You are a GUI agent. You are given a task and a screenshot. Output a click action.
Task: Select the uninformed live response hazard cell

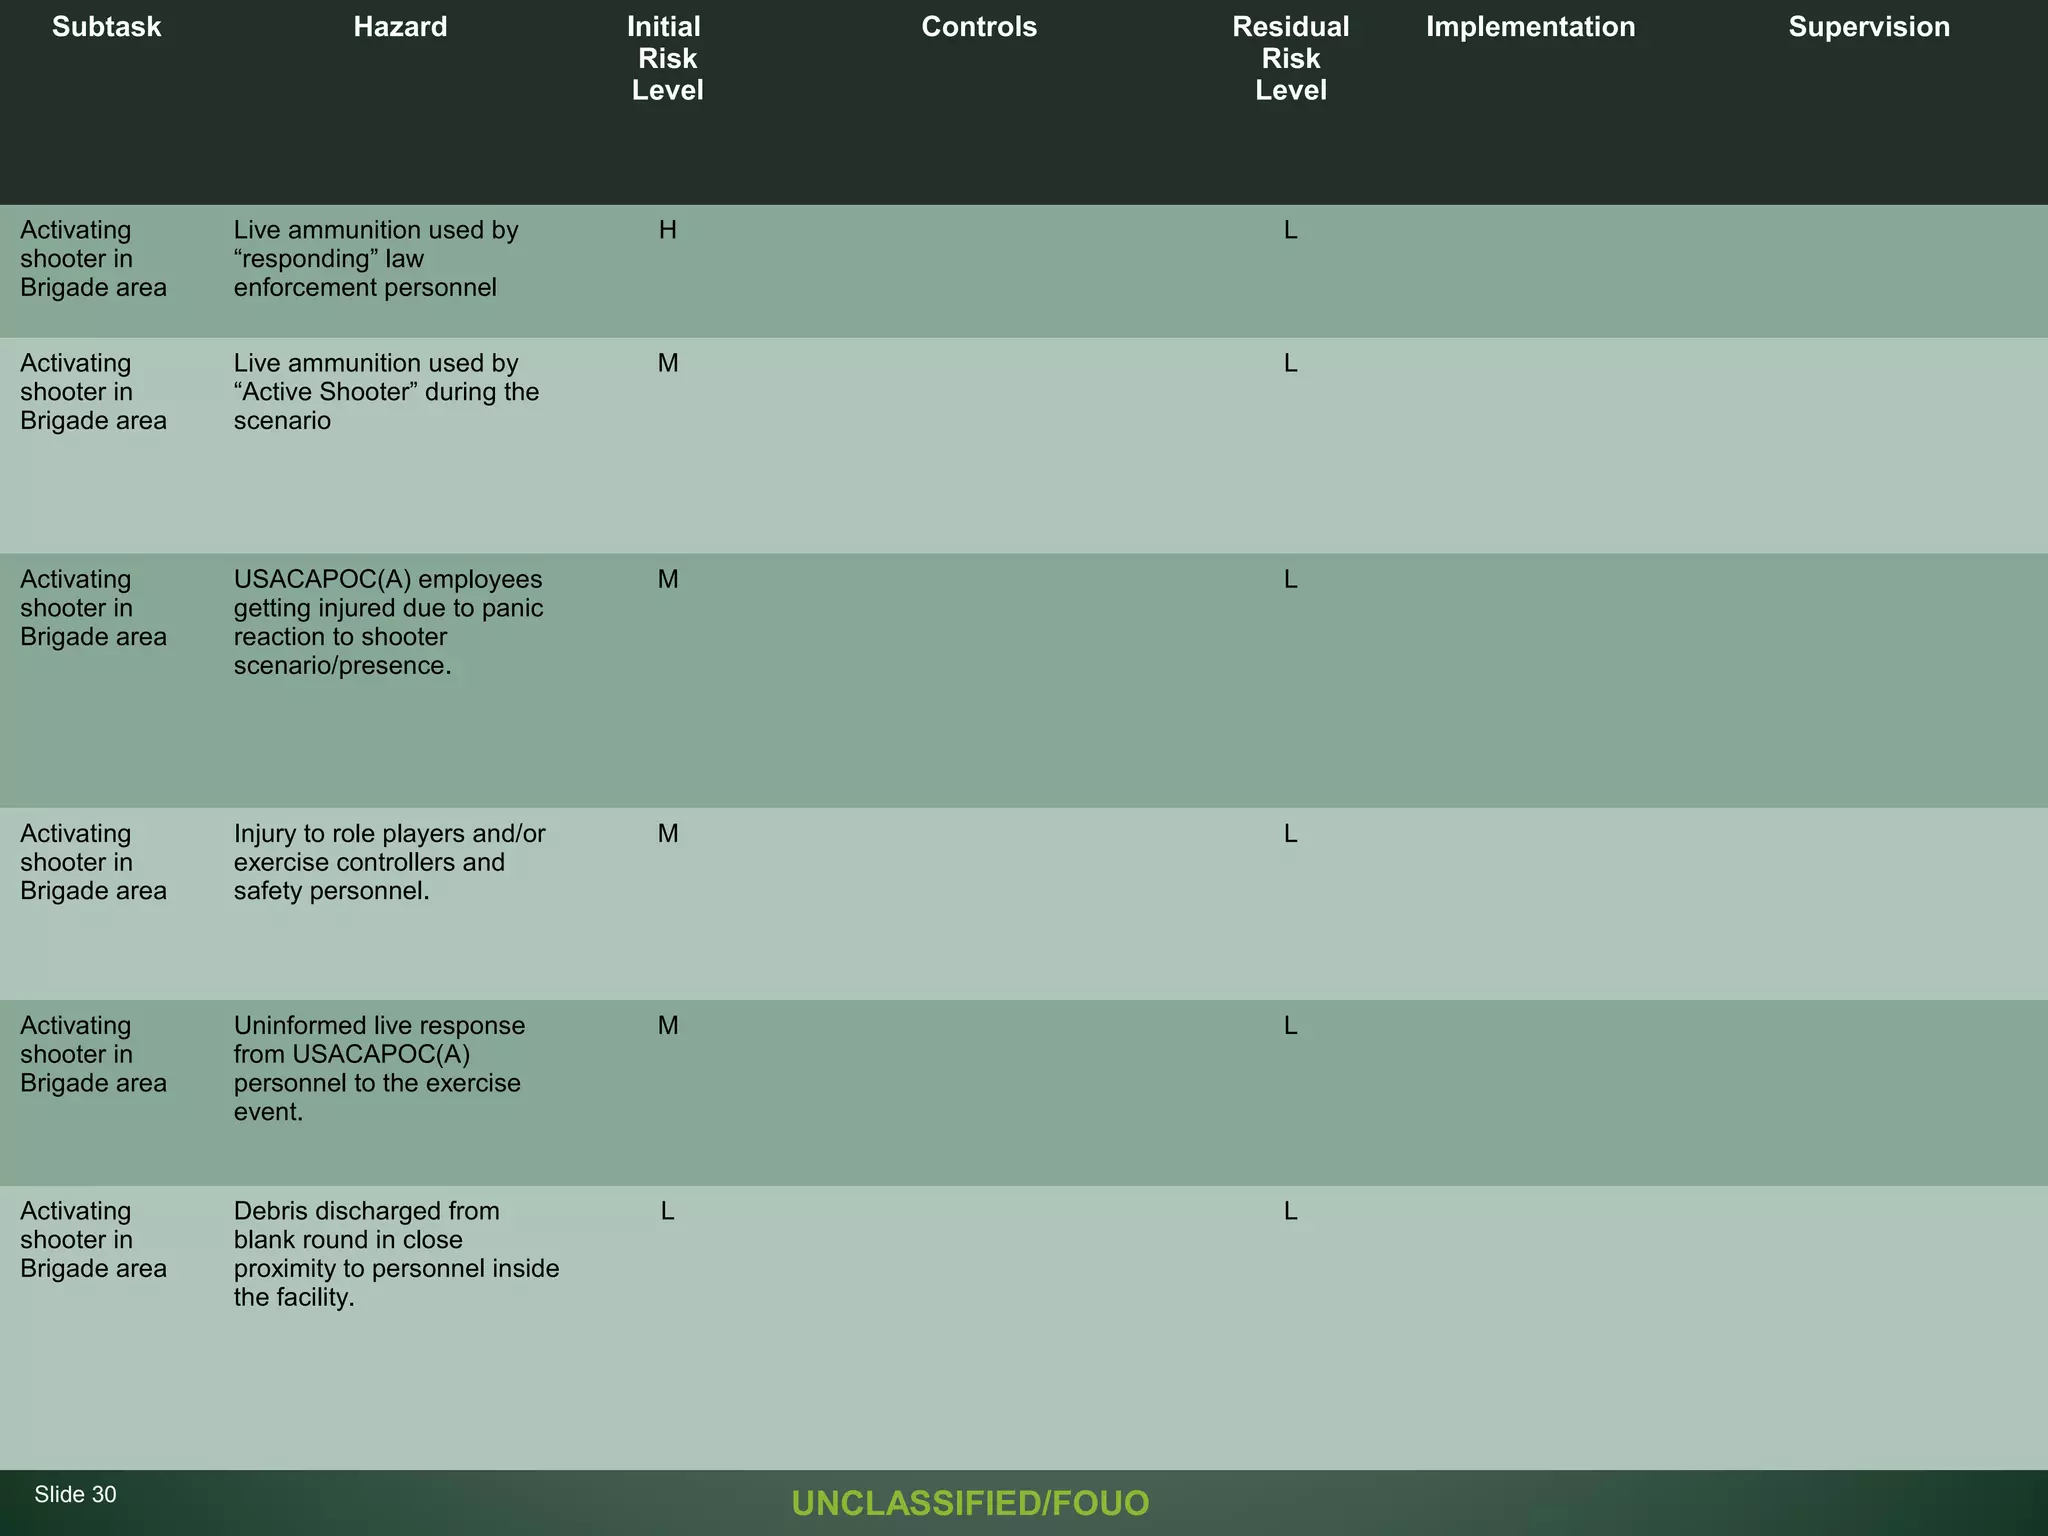click(379, 1068)
